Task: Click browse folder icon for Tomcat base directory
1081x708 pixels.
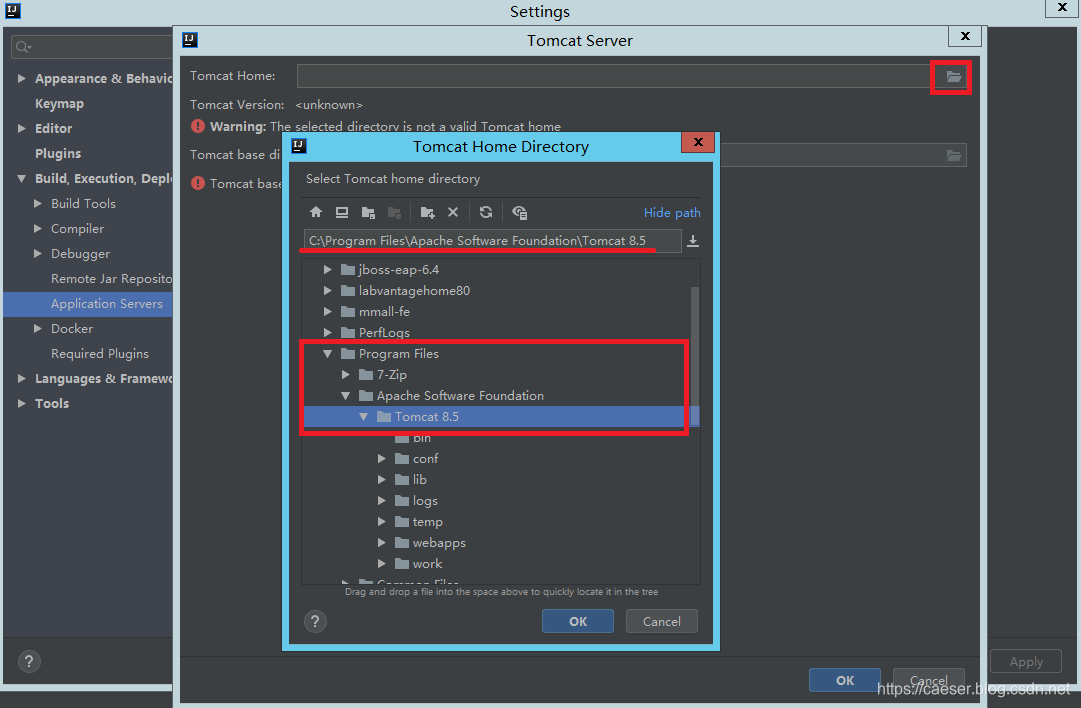Action: 953,155
